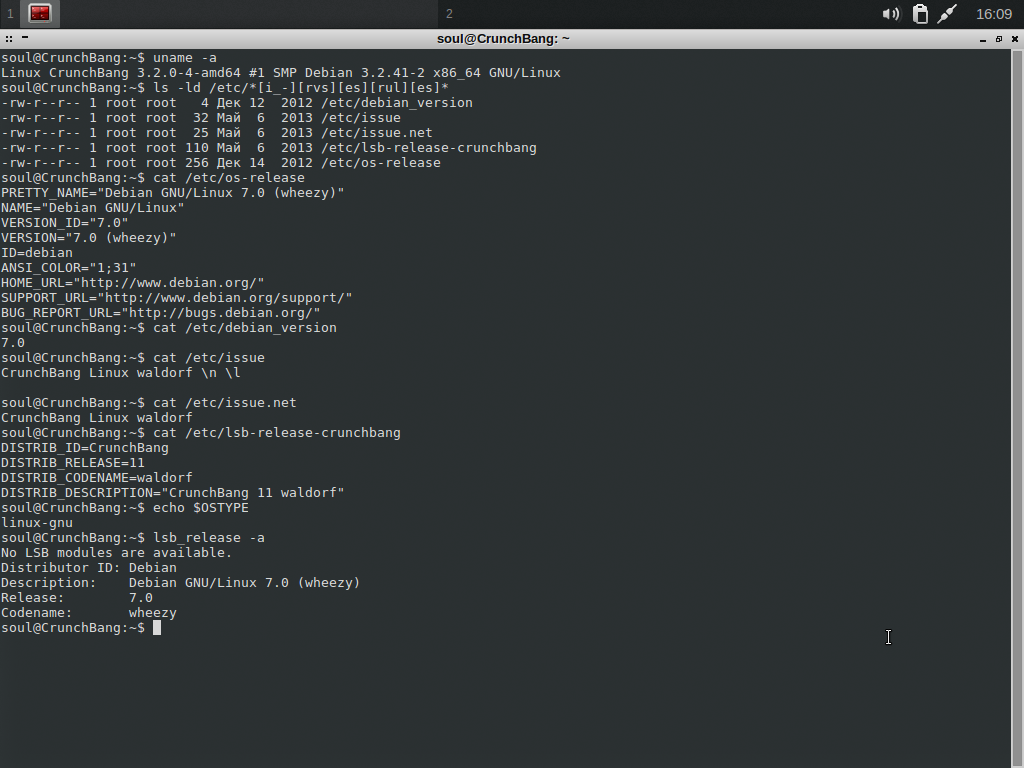Click the ID=debian line
This screenshot has height=768, width=1024.
pos(37,253)
